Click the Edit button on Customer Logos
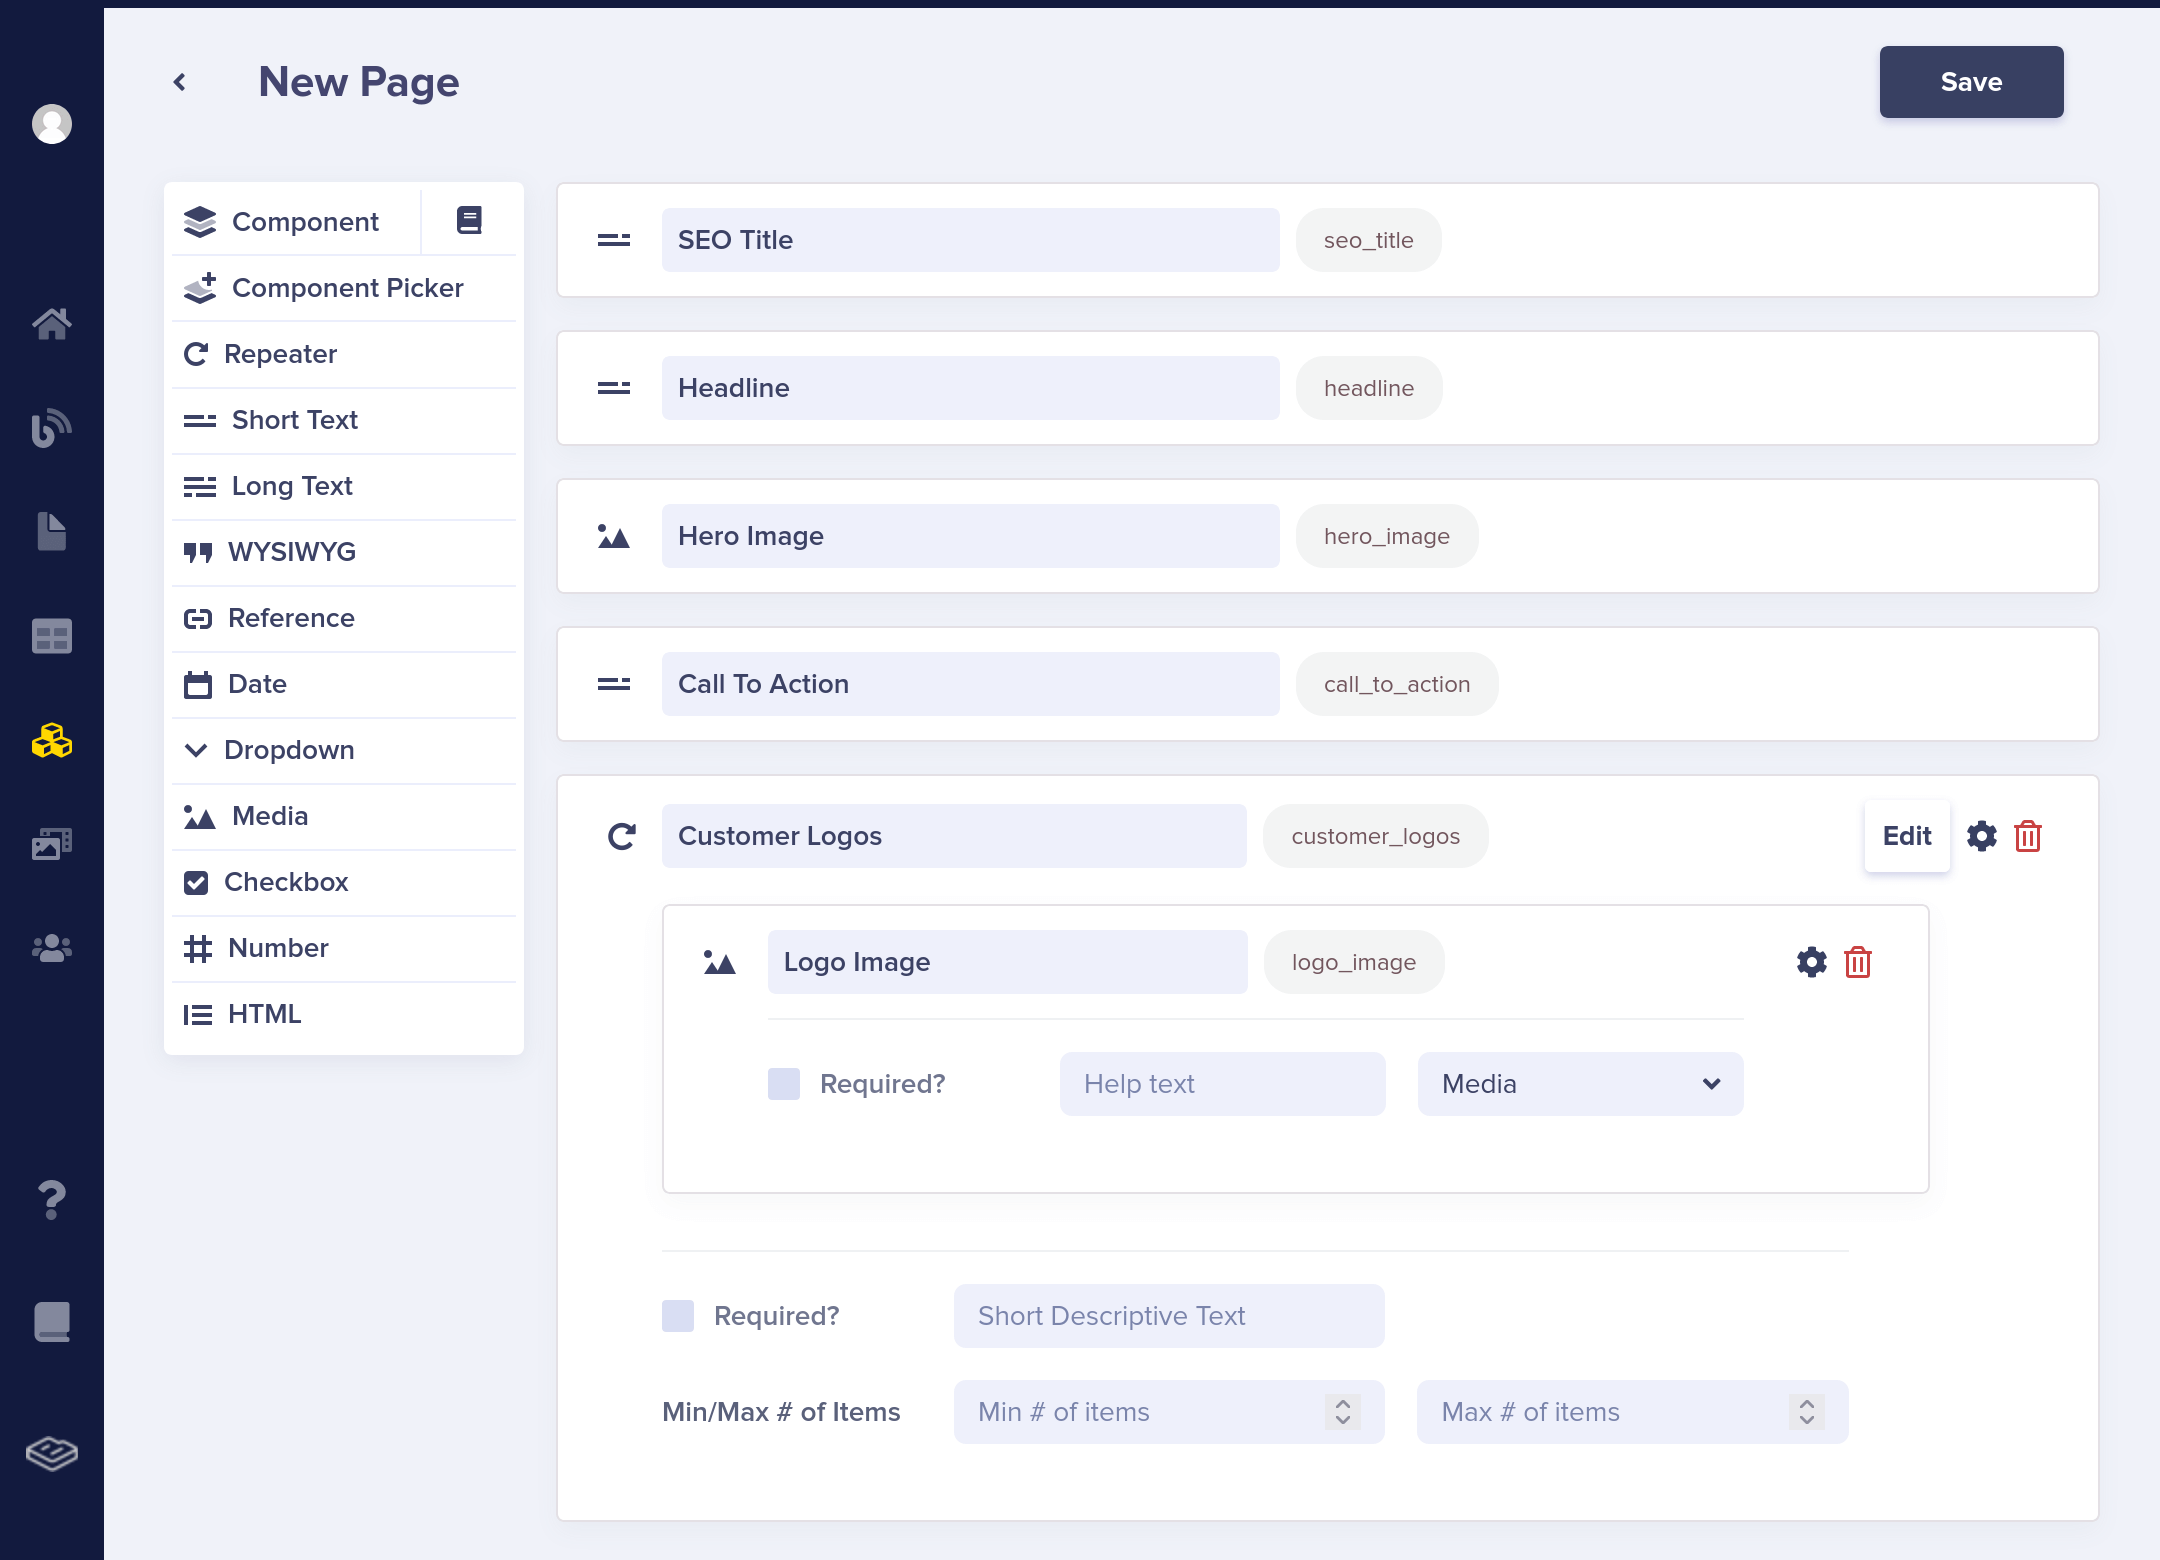Image resolution: width=2160 pixels, height=1560 pixels. 1907,835
